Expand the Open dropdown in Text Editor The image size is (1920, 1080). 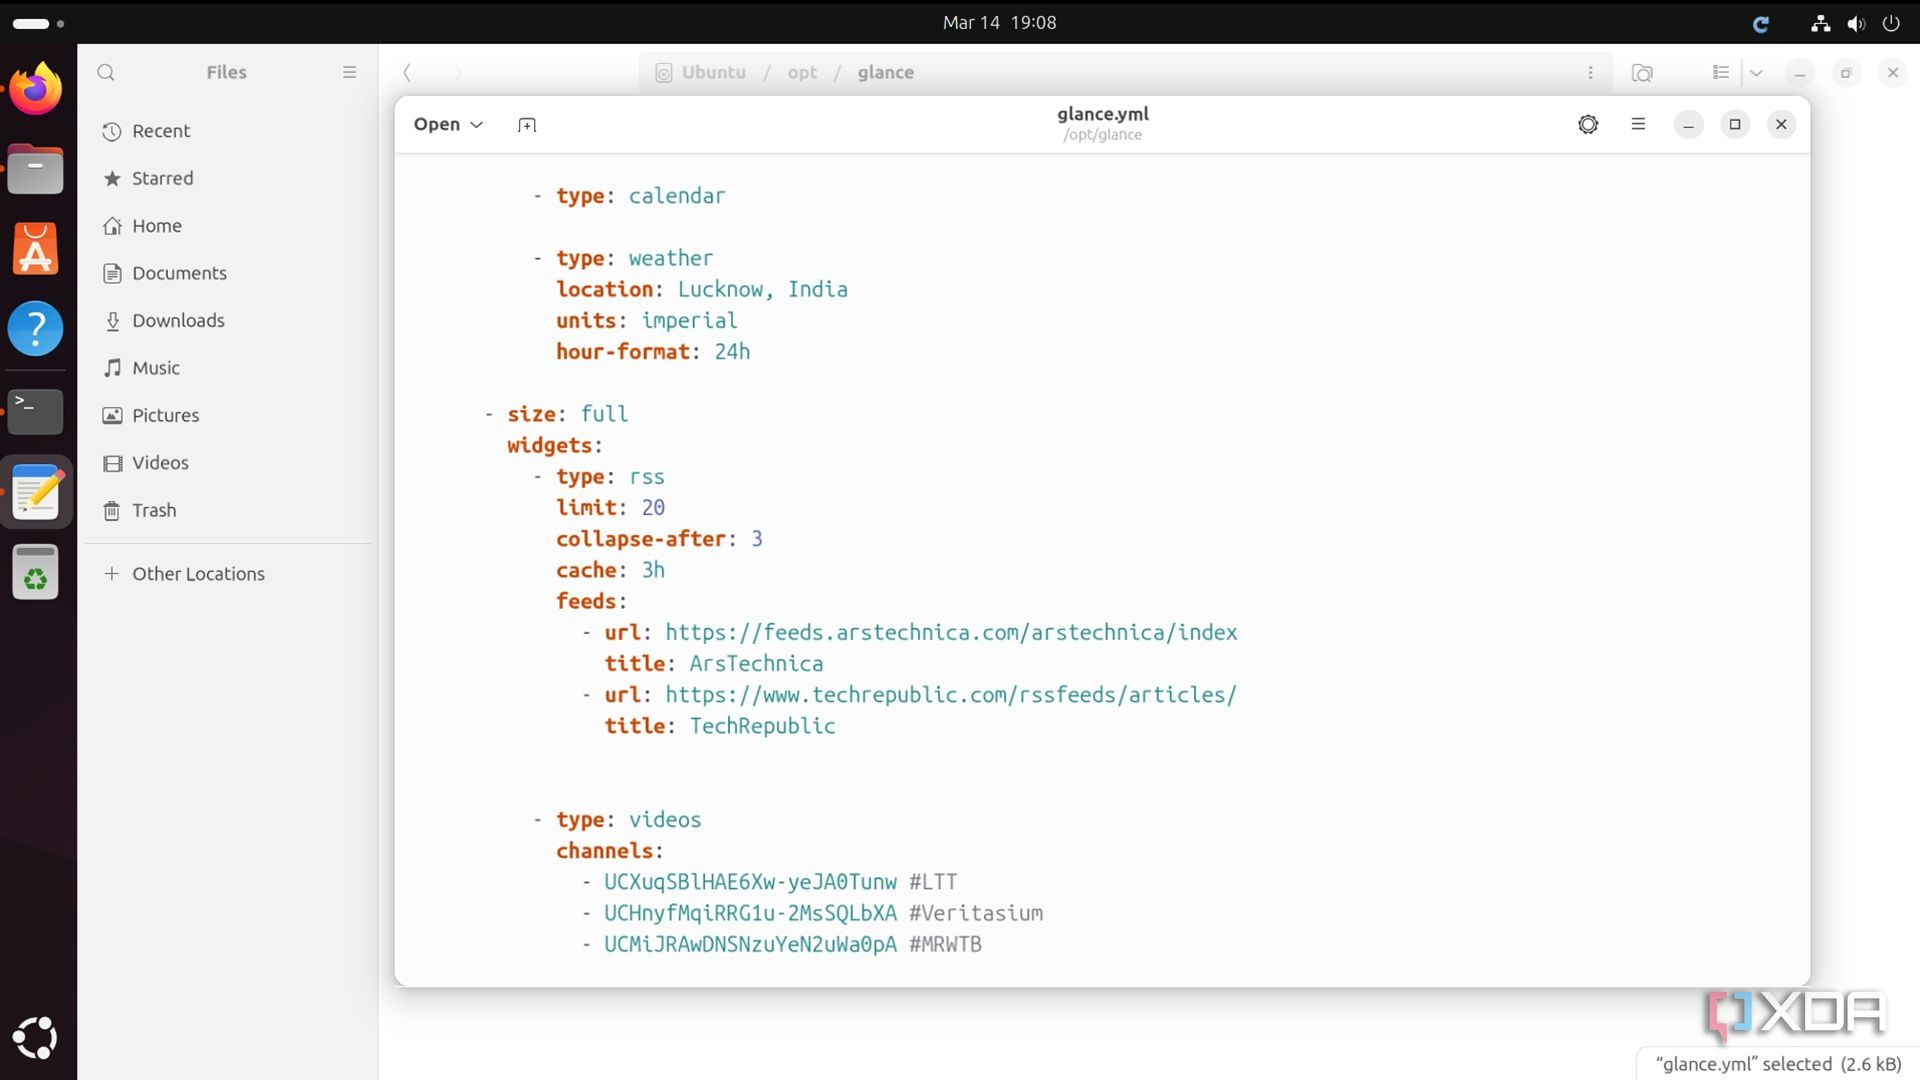(x=448, y=124)
